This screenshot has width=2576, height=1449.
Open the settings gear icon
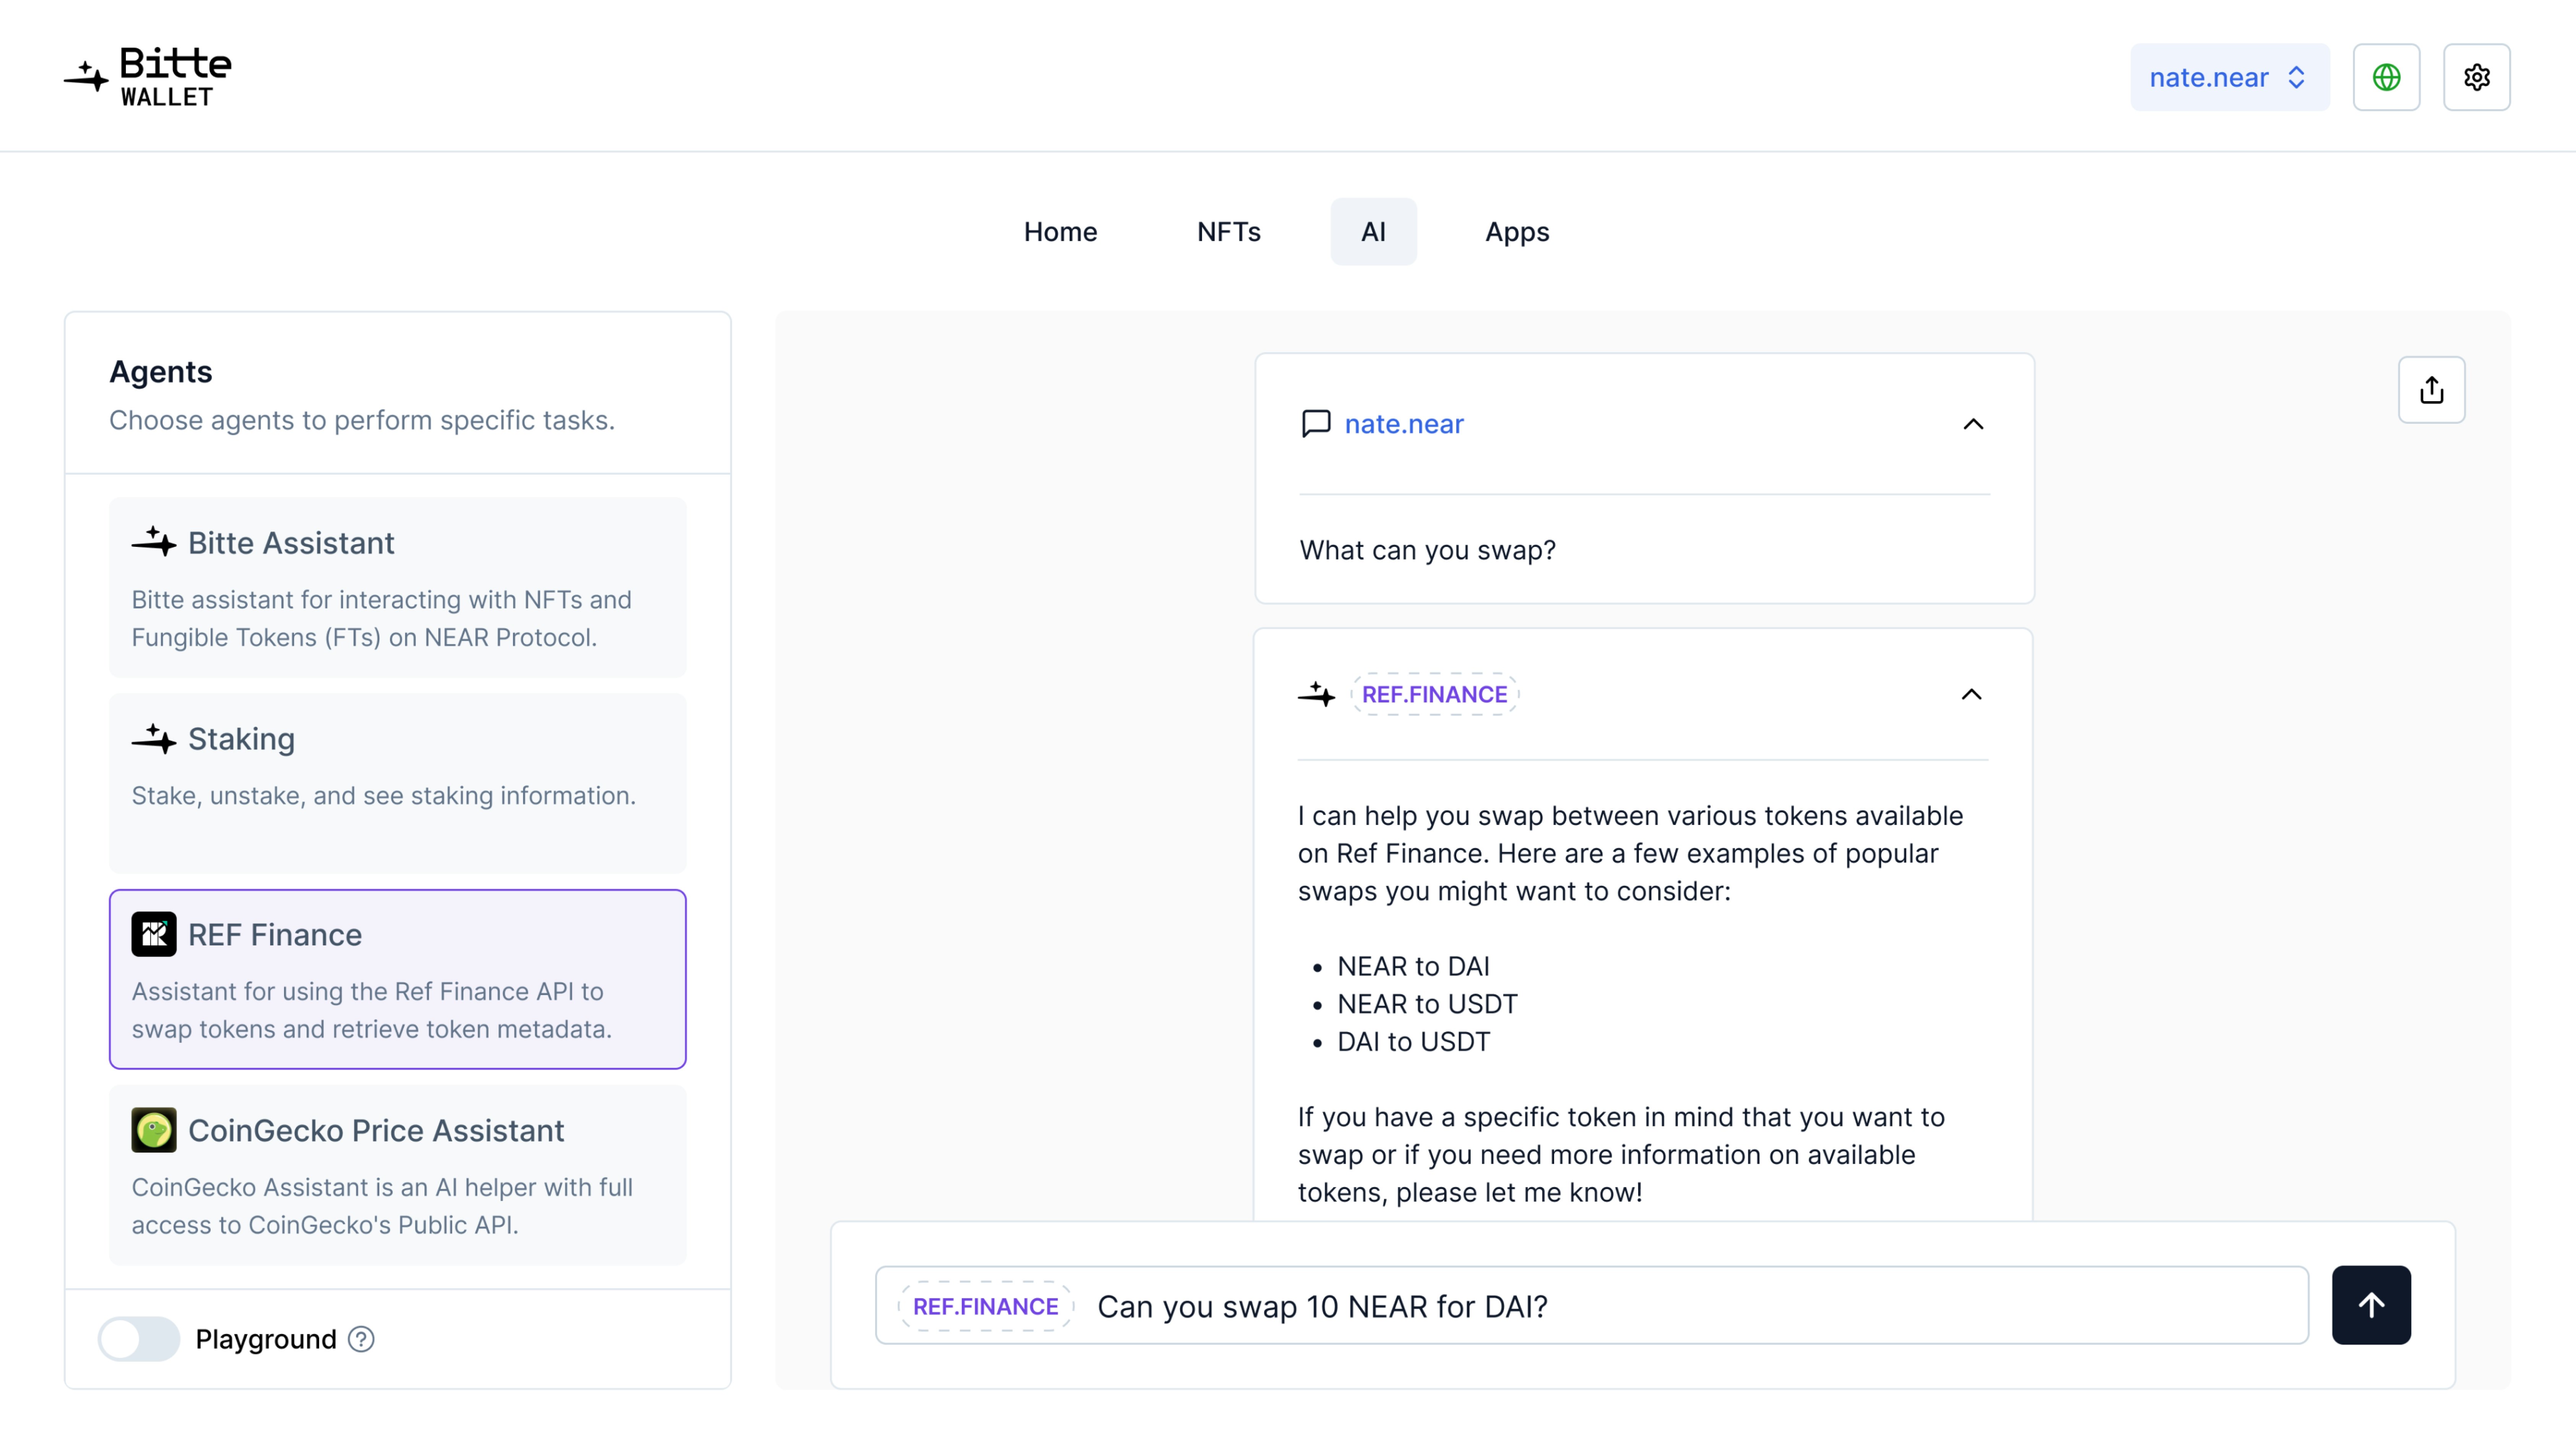2476,77
